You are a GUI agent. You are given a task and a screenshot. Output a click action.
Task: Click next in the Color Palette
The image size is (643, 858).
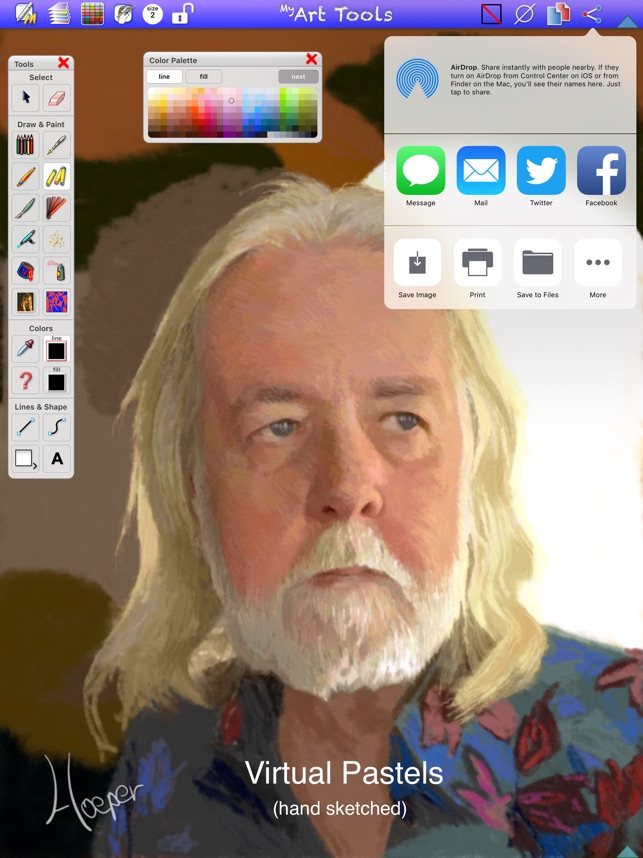coord(298,76)
